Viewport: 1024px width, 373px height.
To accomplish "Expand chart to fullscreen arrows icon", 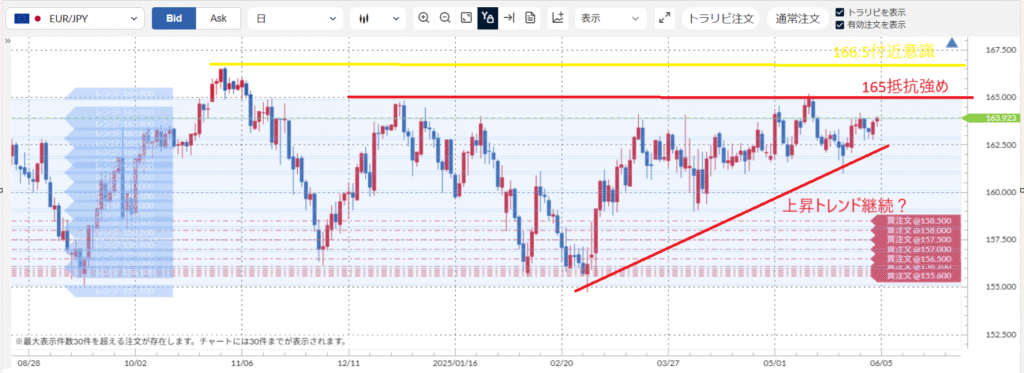I will pyautogui.click(x=665, y=18).
